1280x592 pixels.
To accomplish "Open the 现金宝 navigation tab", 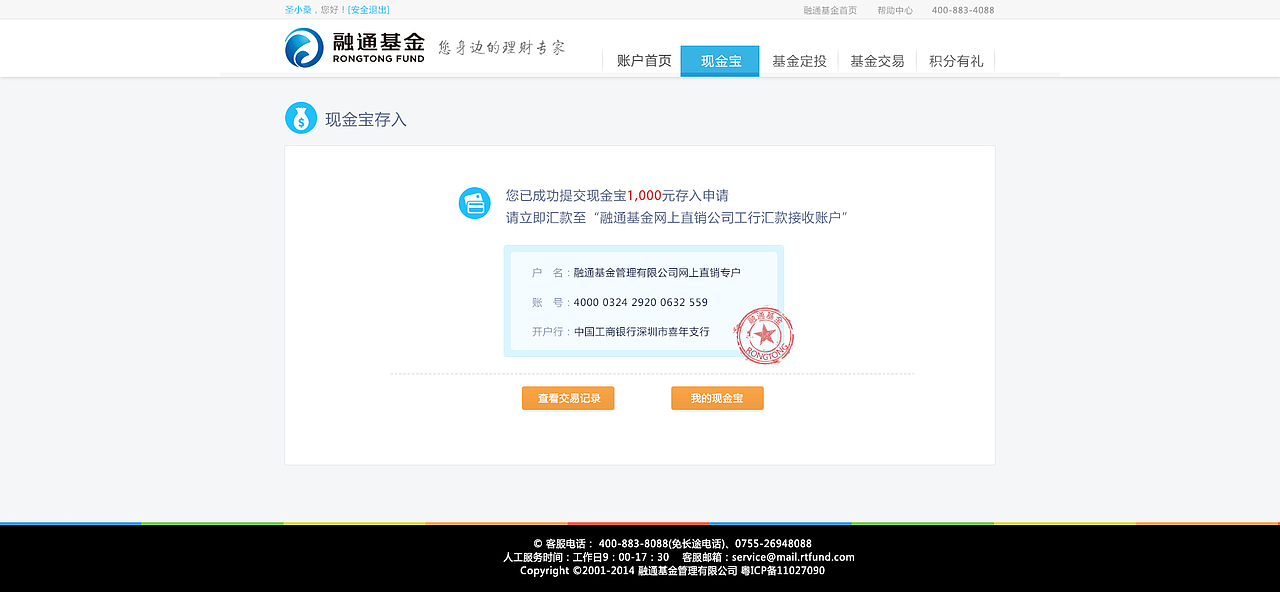I will pyautogui.click(x=719, y=60).
